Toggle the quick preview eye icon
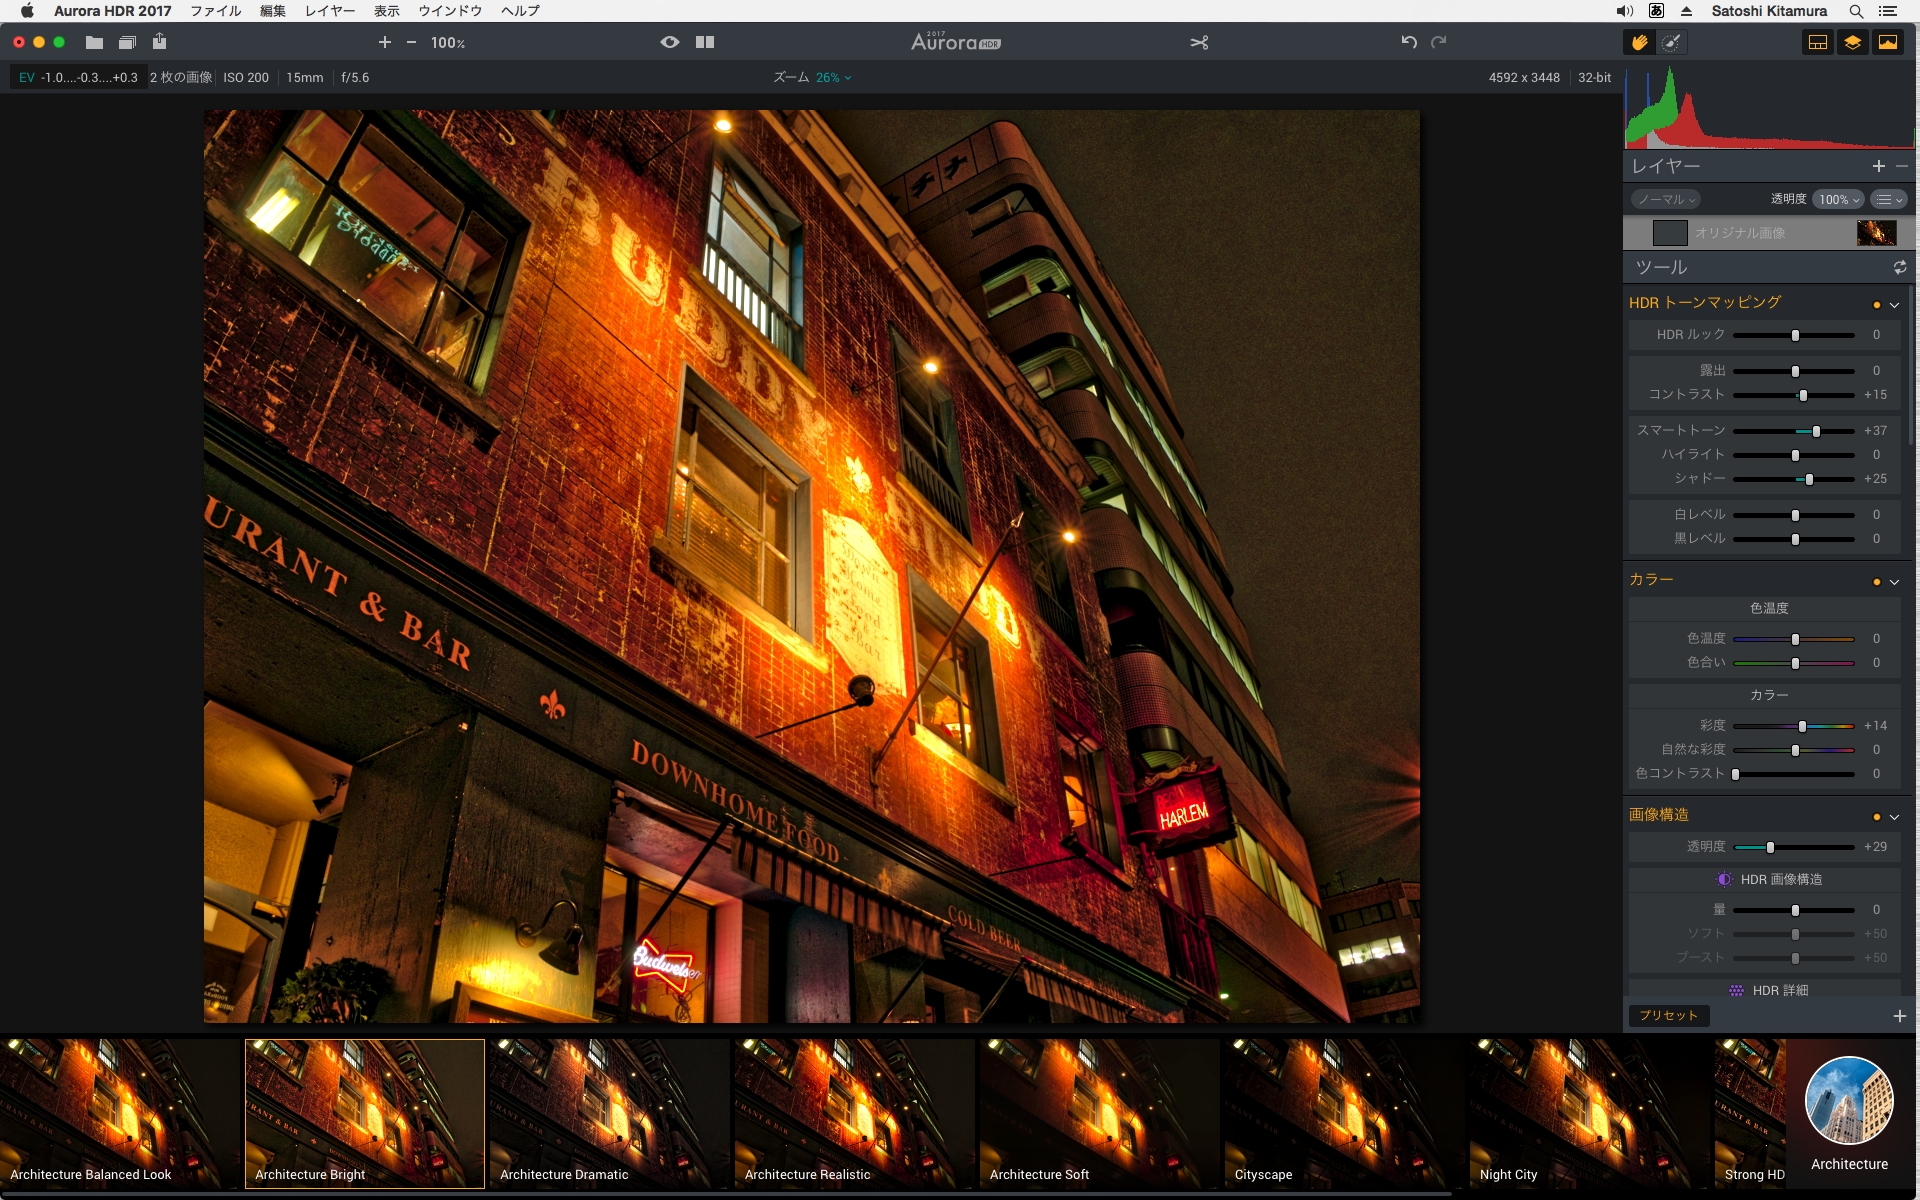 coord(670,42)
